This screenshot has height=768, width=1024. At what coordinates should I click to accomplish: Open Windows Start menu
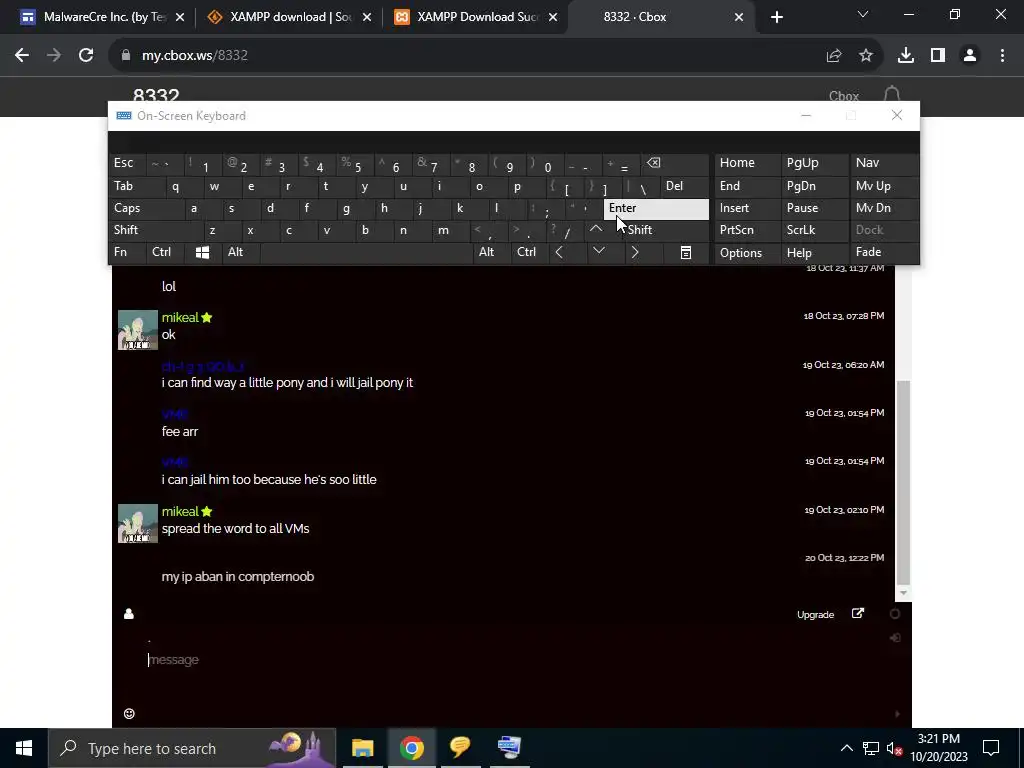pyautogui.click(x=24, y=748)
